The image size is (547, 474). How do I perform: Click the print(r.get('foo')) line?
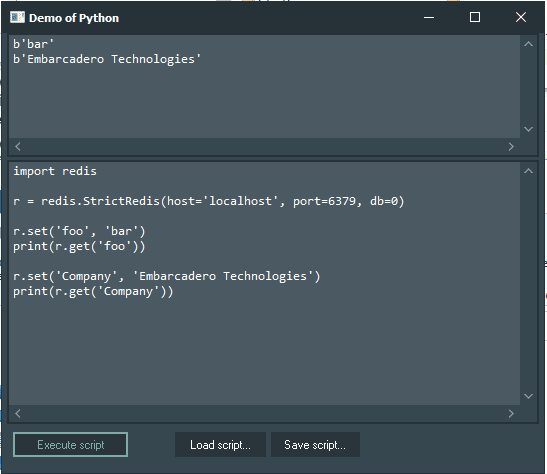pos(79,247)
